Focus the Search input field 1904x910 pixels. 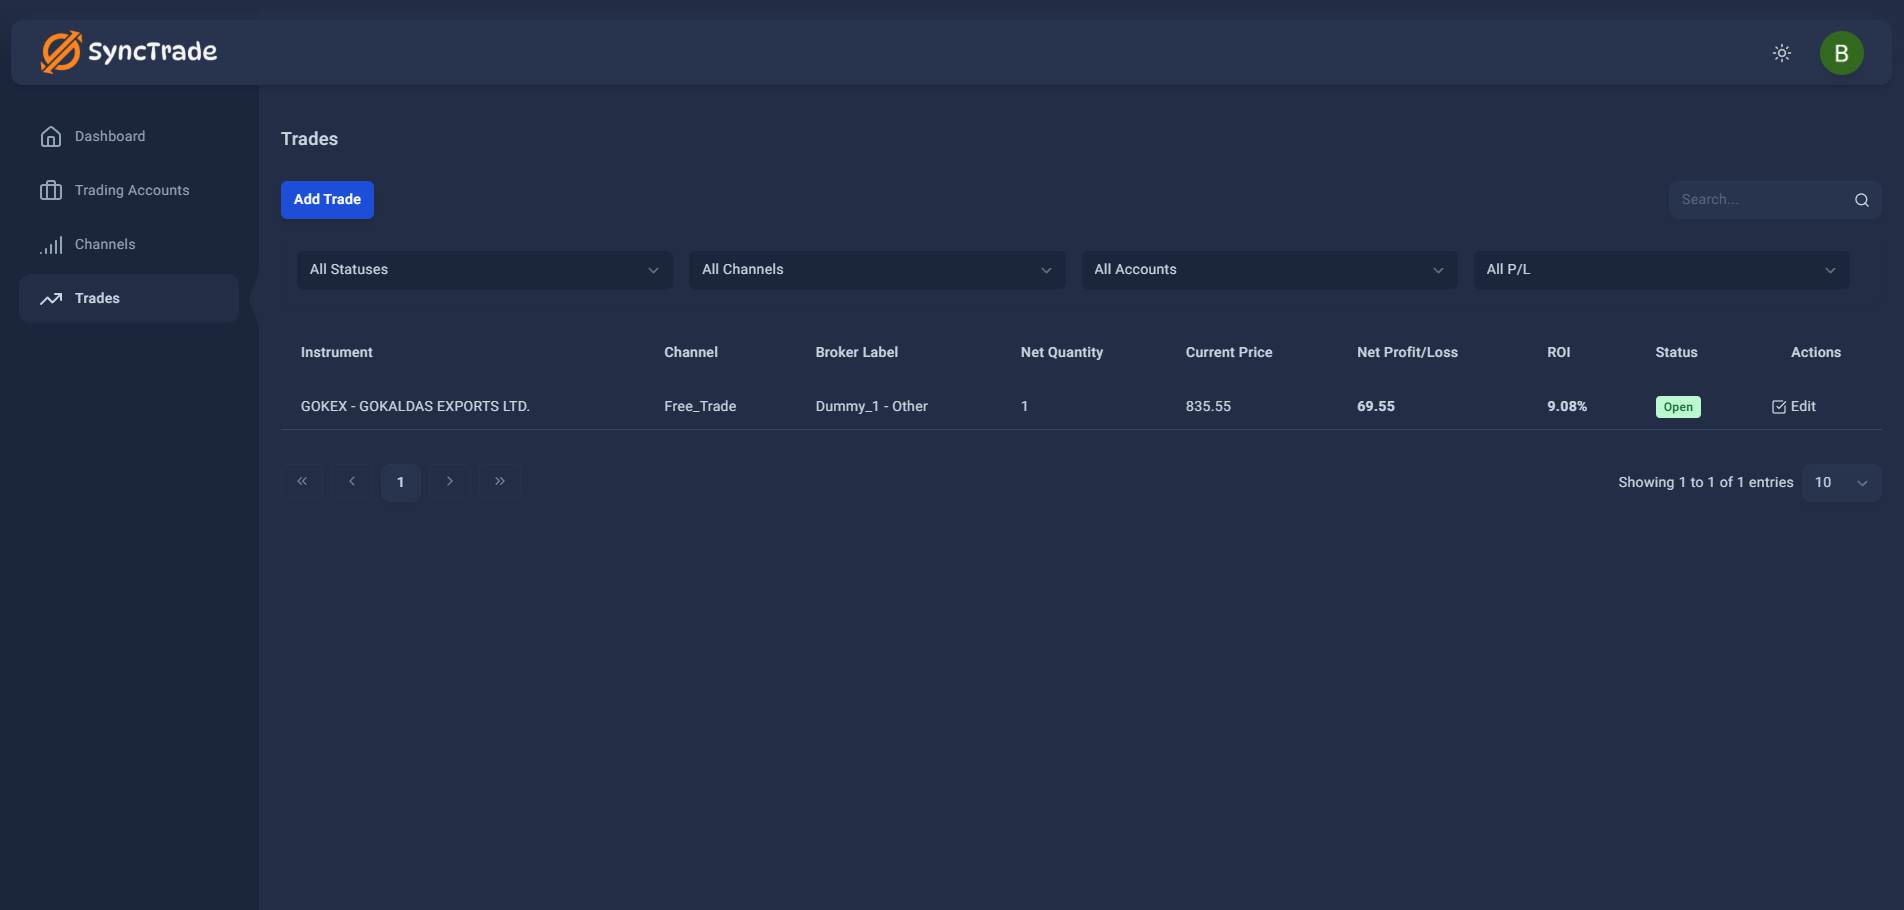(x=1760, y=200)
